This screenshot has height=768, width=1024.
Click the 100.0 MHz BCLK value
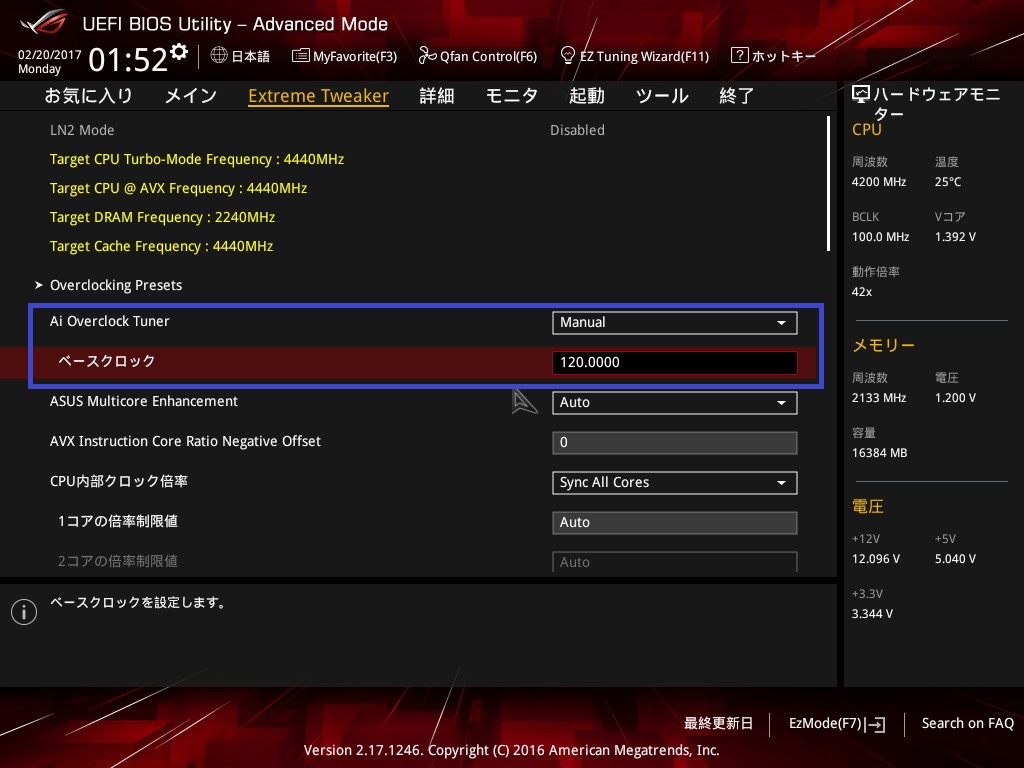(880, 237)
